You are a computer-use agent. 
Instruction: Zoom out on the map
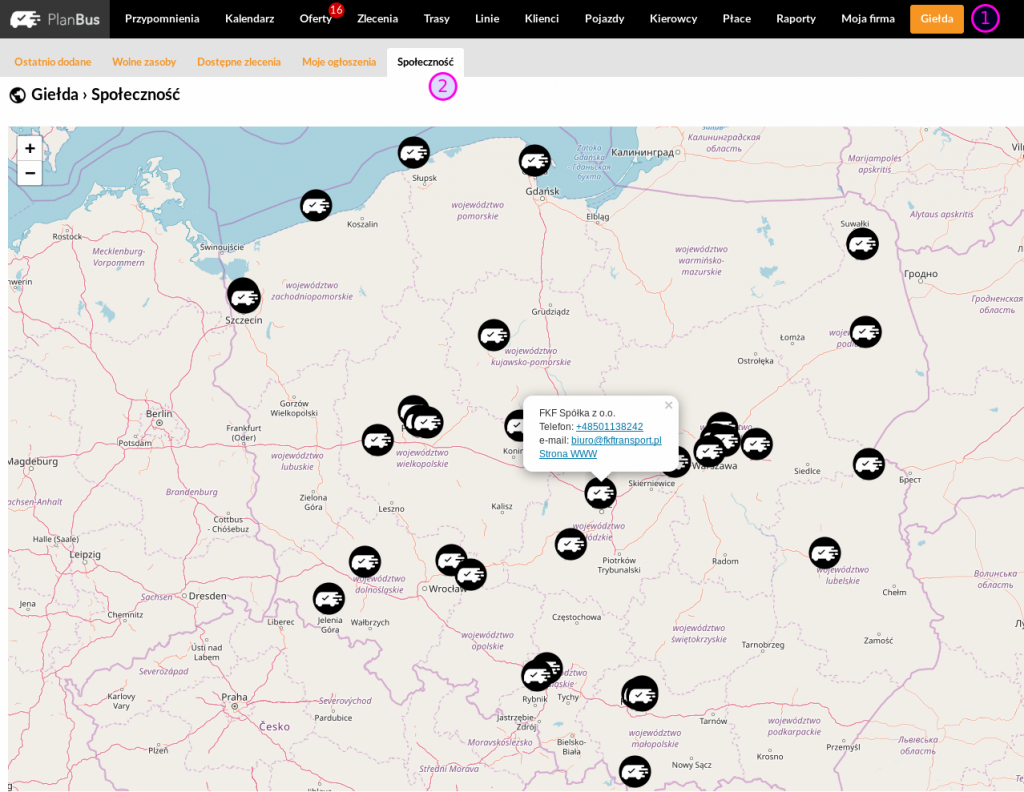30,173
